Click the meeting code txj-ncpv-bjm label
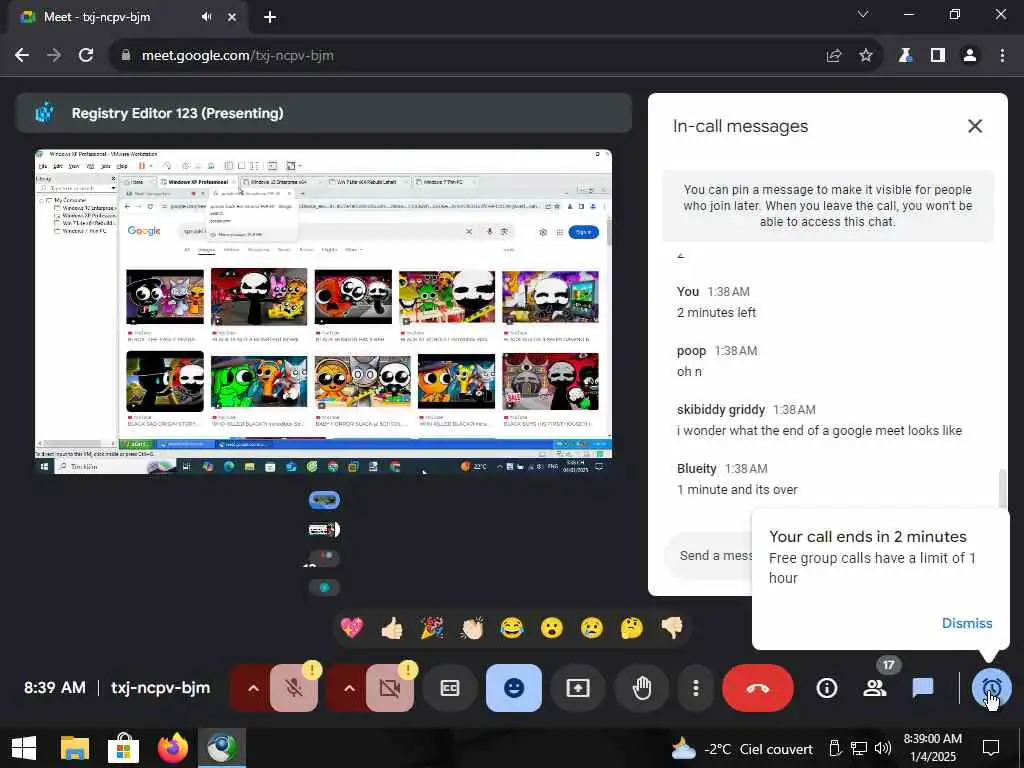 point(160,688)
